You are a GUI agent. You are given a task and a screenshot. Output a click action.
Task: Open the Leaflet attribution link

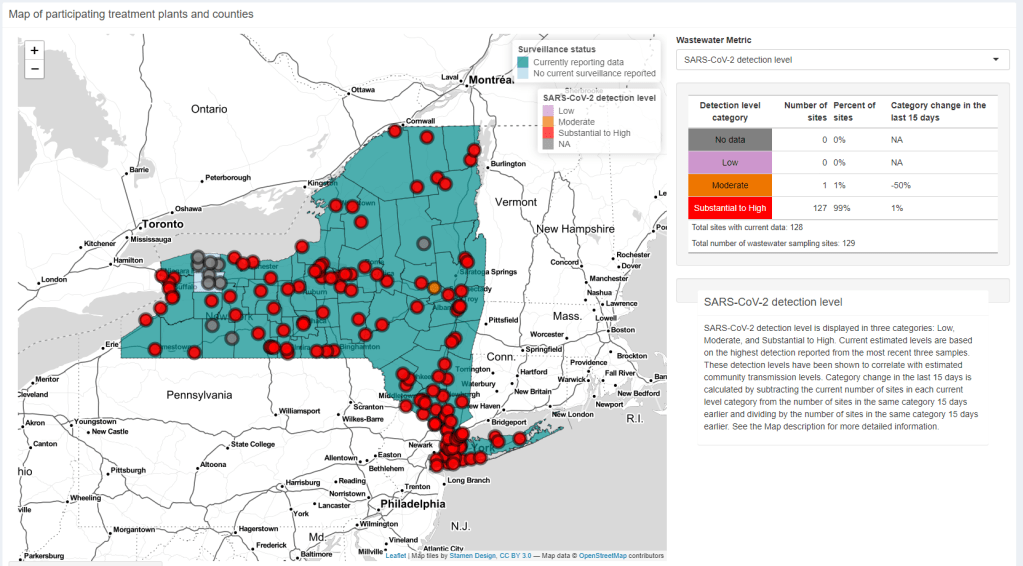(396, 555)
